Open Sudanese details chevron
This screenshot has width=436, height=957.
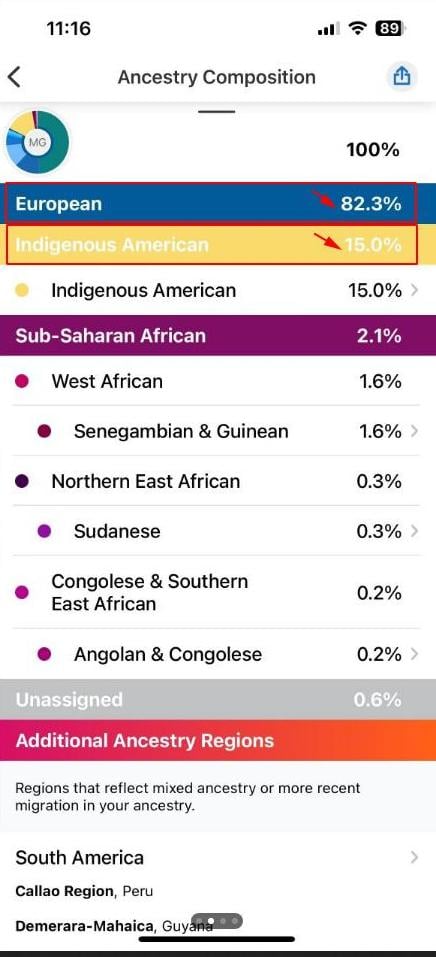(x=415, y=531)
